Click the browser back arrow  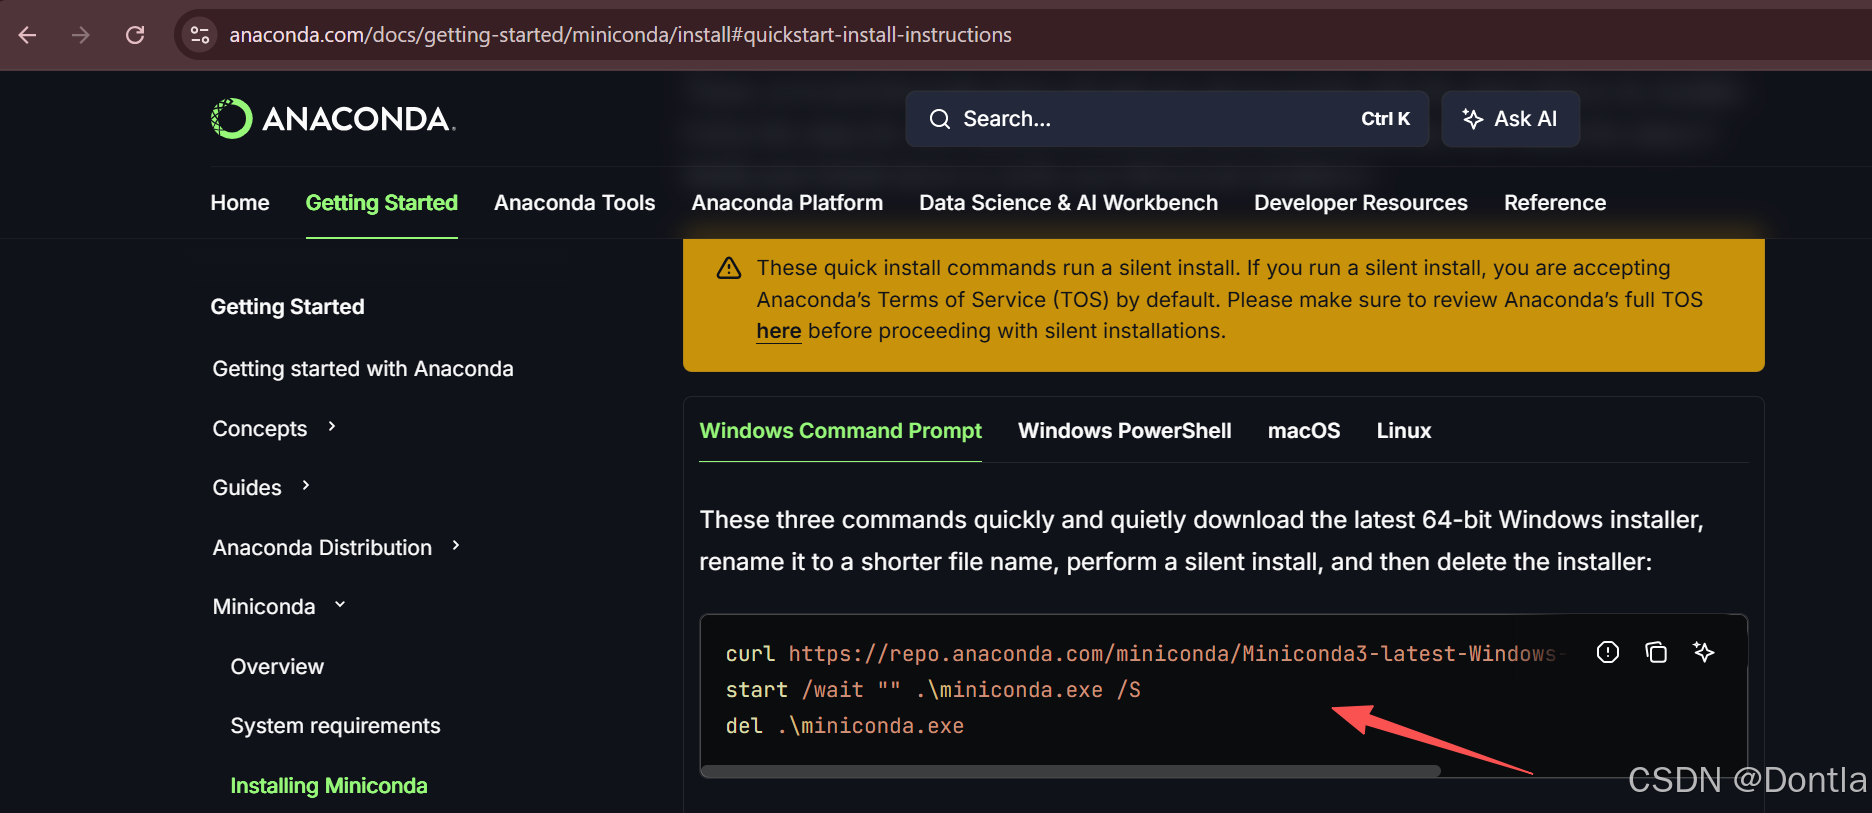27,35
